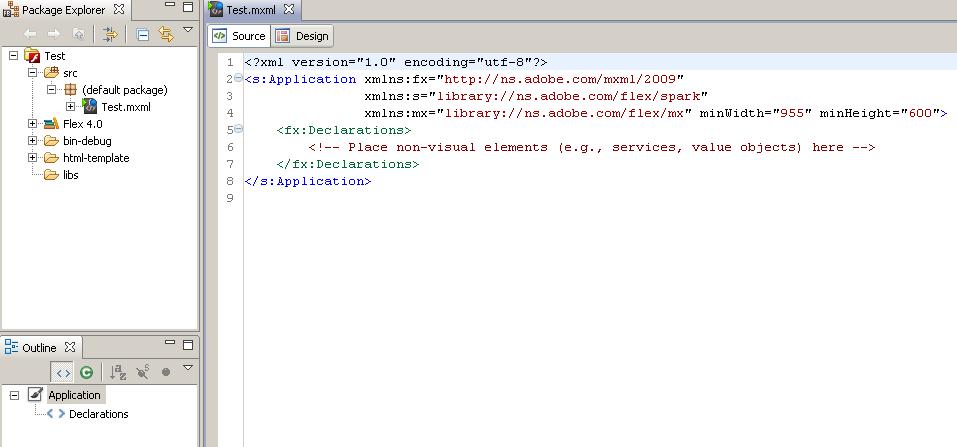Click the non-visual elements comment line
957x447 pixels.
(x=592, y=147)
